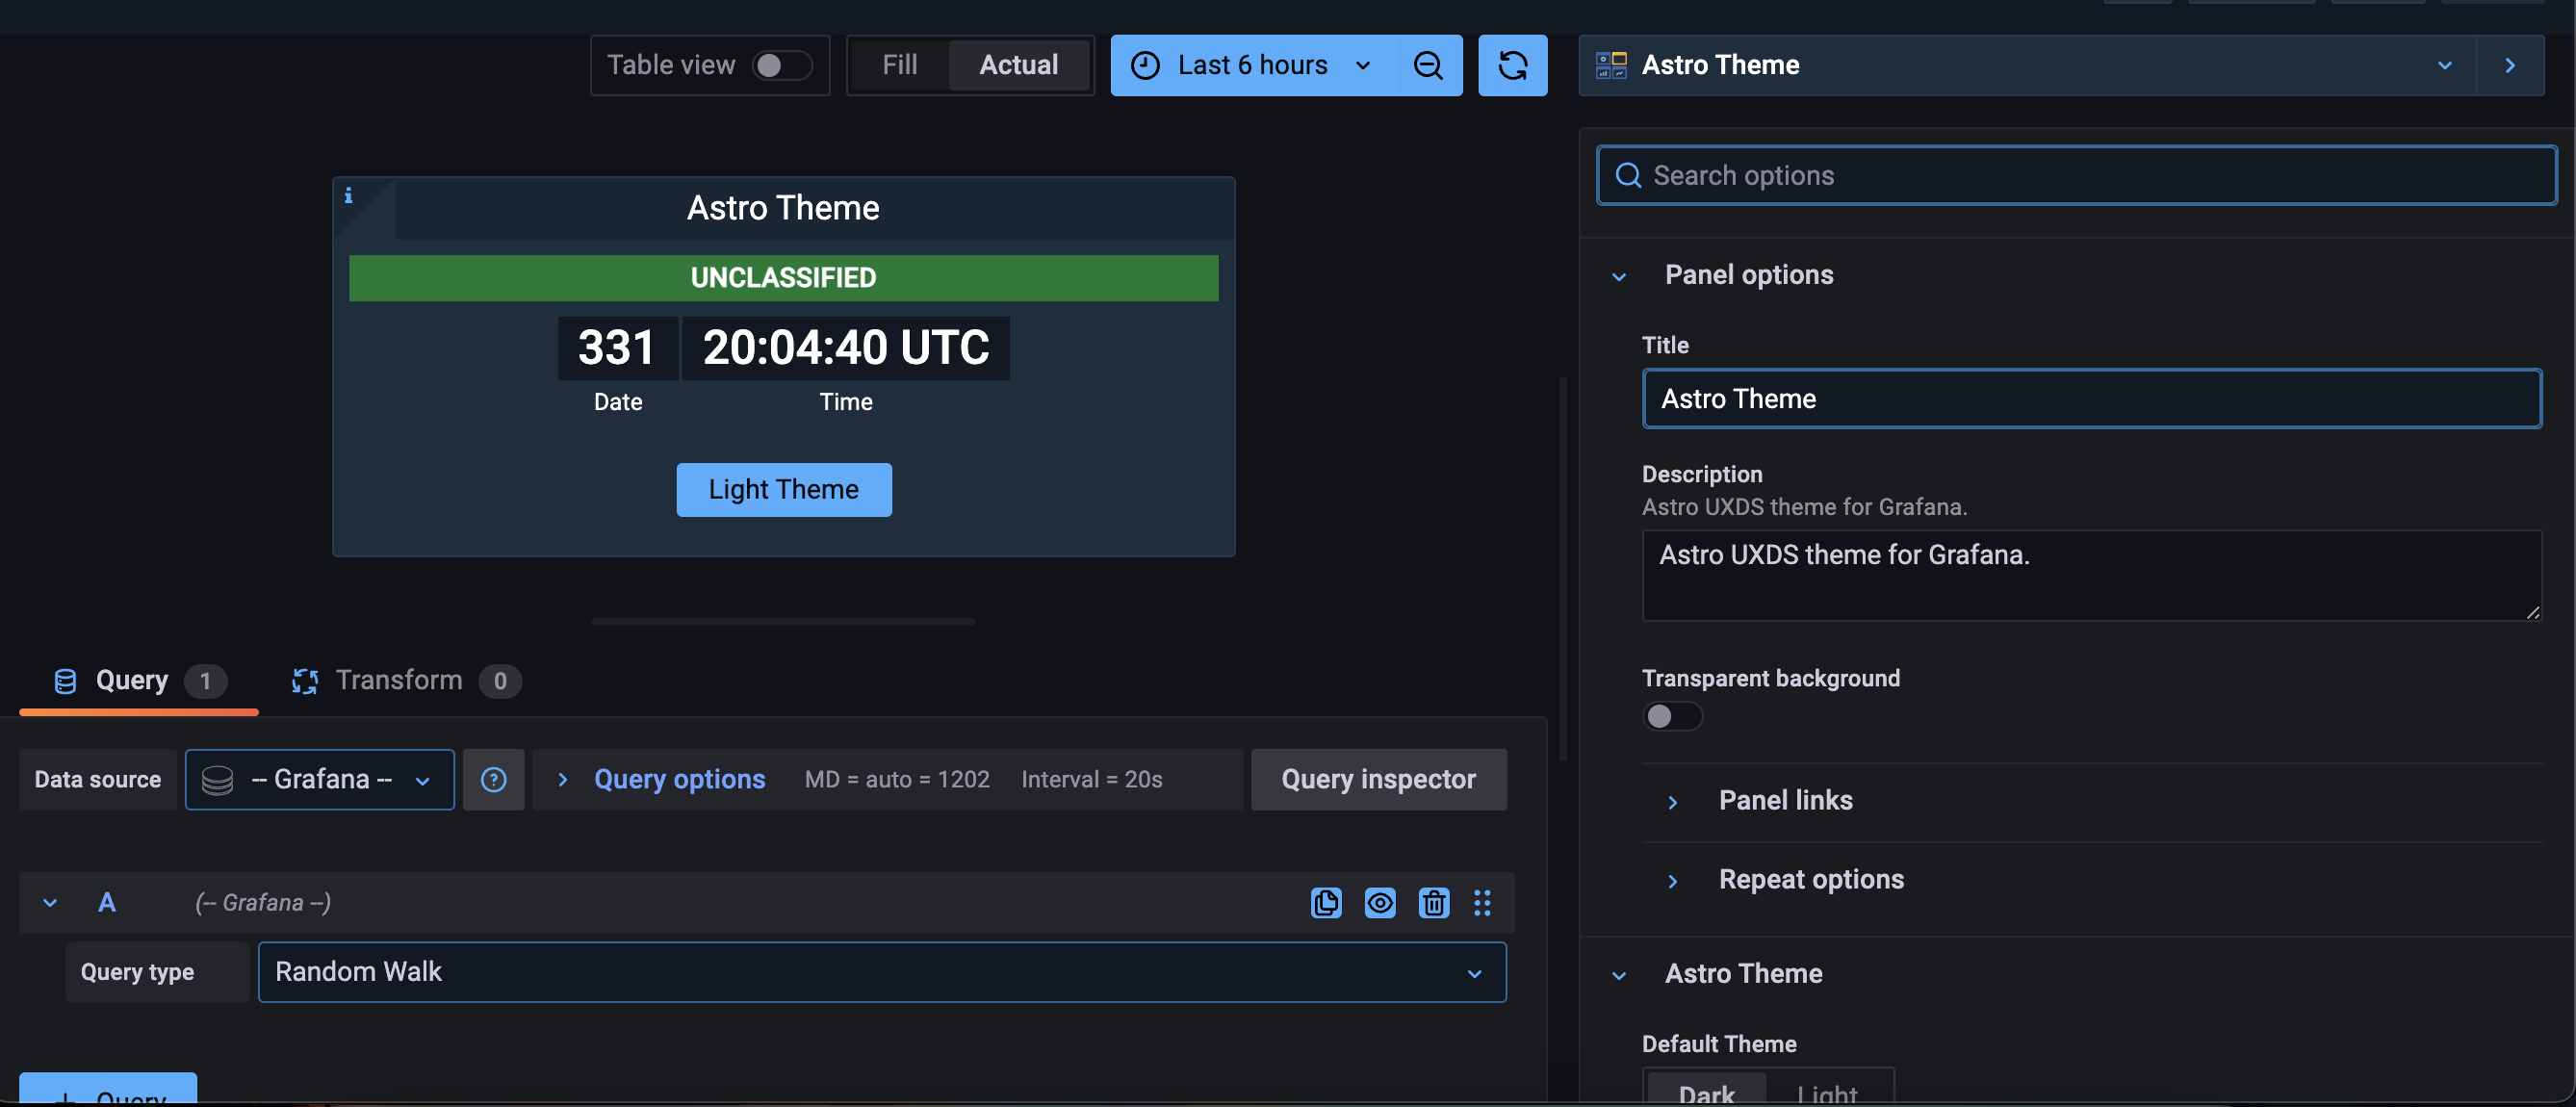Open the visualization picker dropdown chevron

click(2444, 65)
